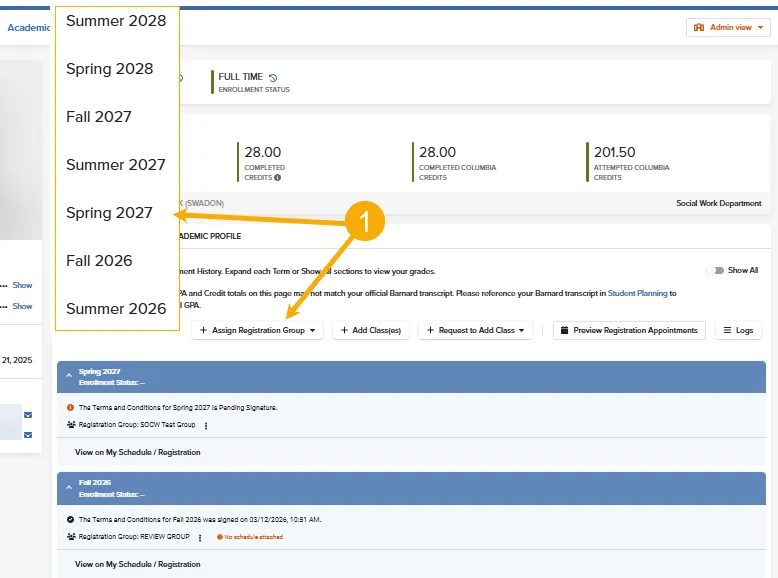Click Preview Registration Appointments button
Screen dimensions: 778x578
[x=629, y=330]
